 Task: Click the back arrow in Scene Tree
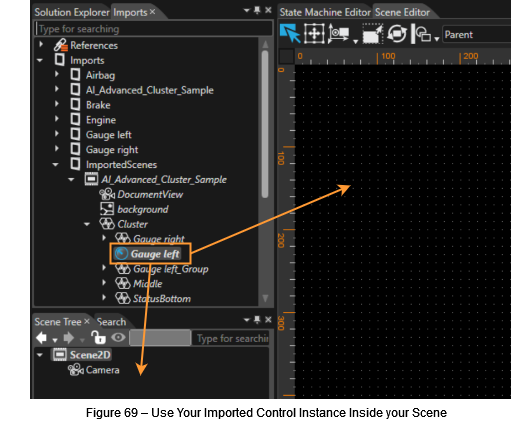42,338
